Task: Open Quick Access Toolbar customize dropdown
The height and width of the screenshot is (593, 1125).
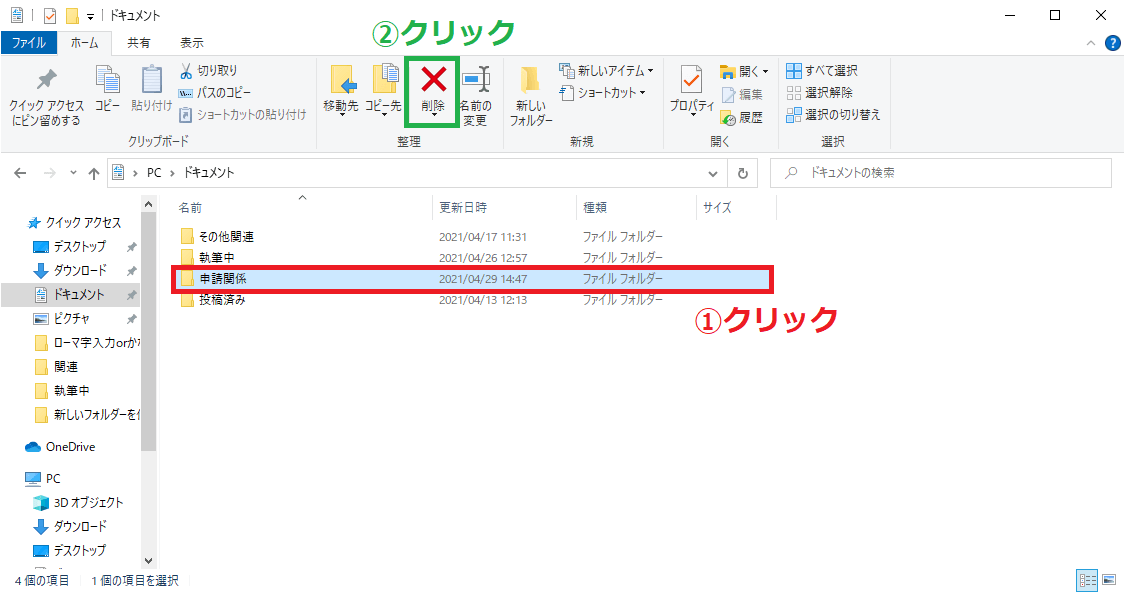Action: click(90, 16)
